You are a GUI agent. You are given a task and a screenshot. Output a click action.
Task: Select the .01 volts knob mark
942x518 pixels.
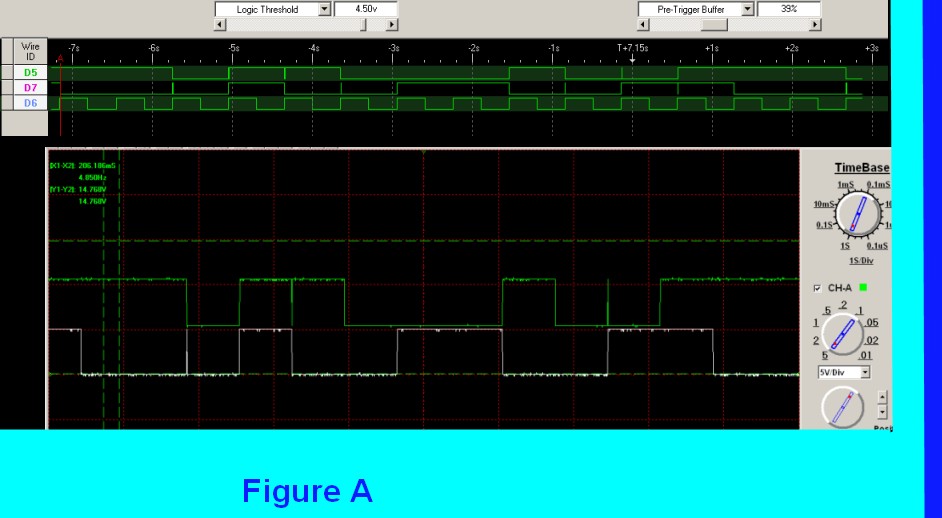[865, 356]
